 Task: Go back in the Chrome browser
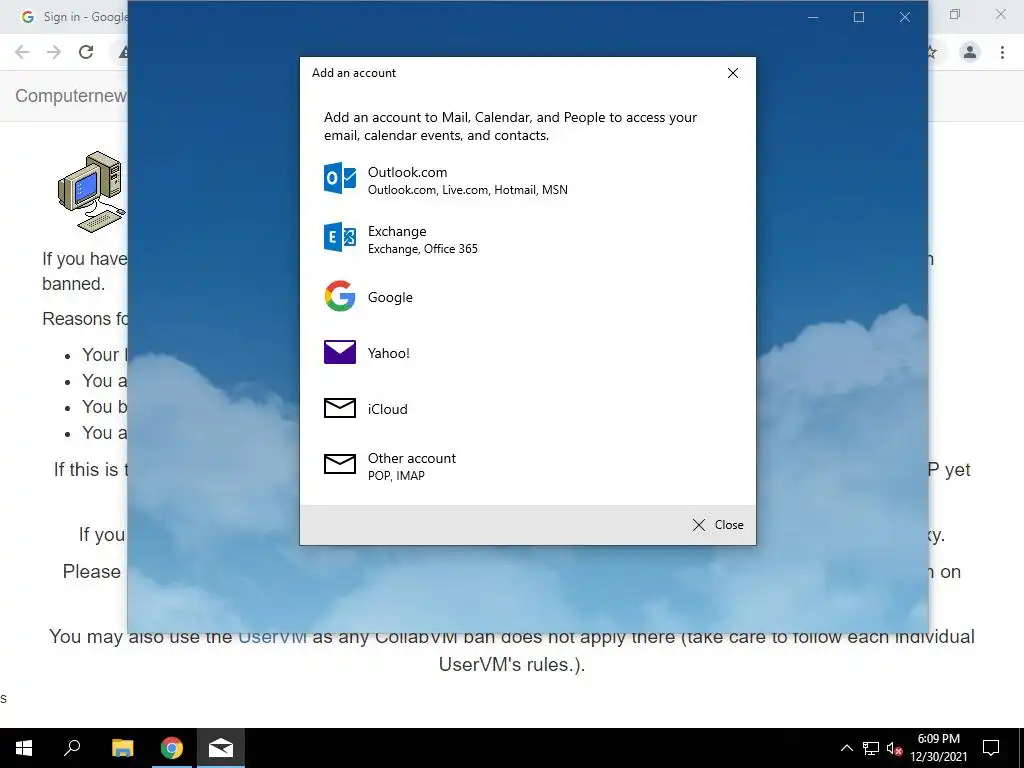tap(22, 52)
